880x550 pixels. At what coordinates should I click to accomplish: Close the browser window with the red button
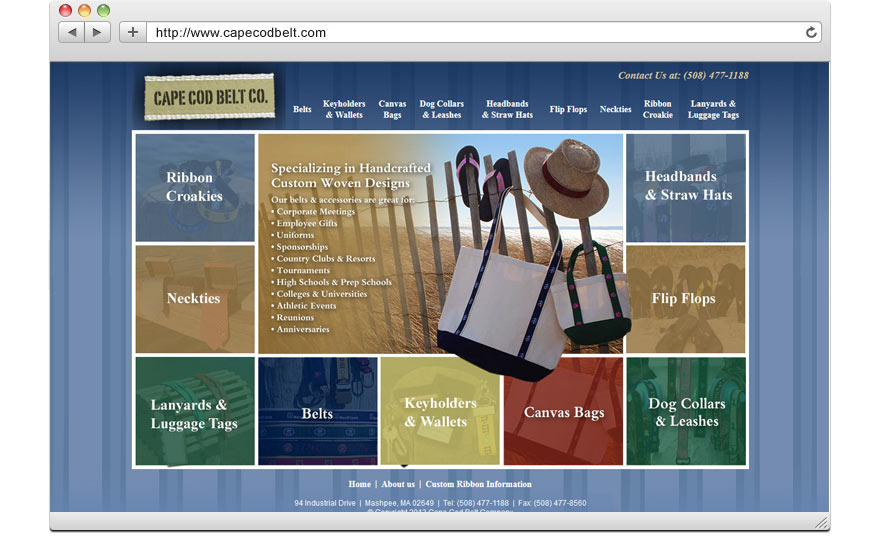66,10
